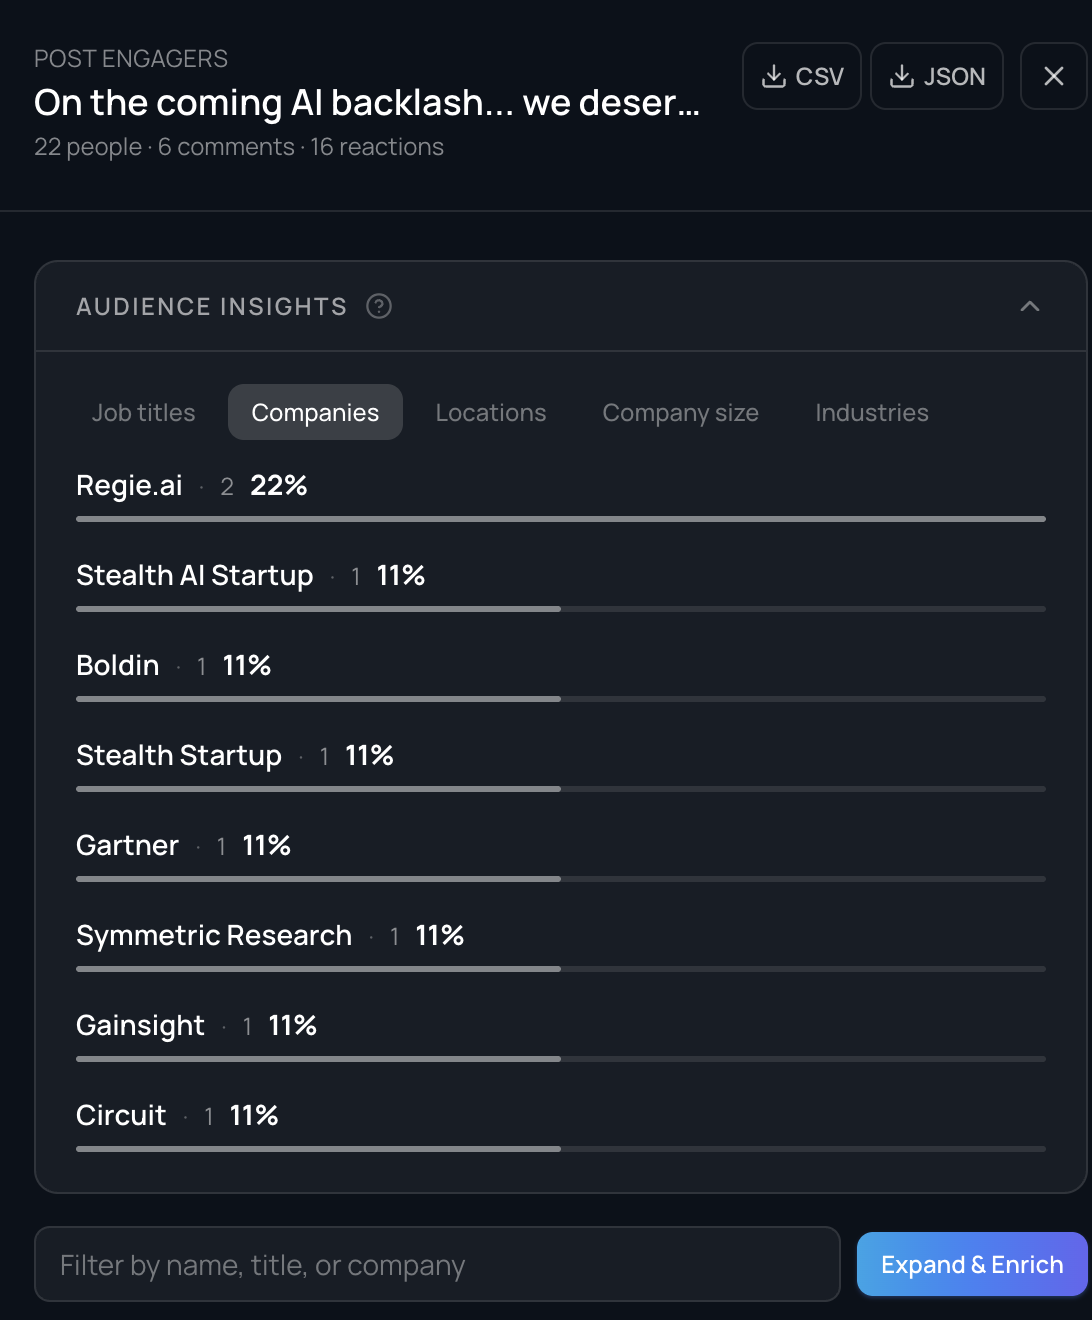
Task: Click the download arrow inside the CSV button
Action: click(773, 75)
